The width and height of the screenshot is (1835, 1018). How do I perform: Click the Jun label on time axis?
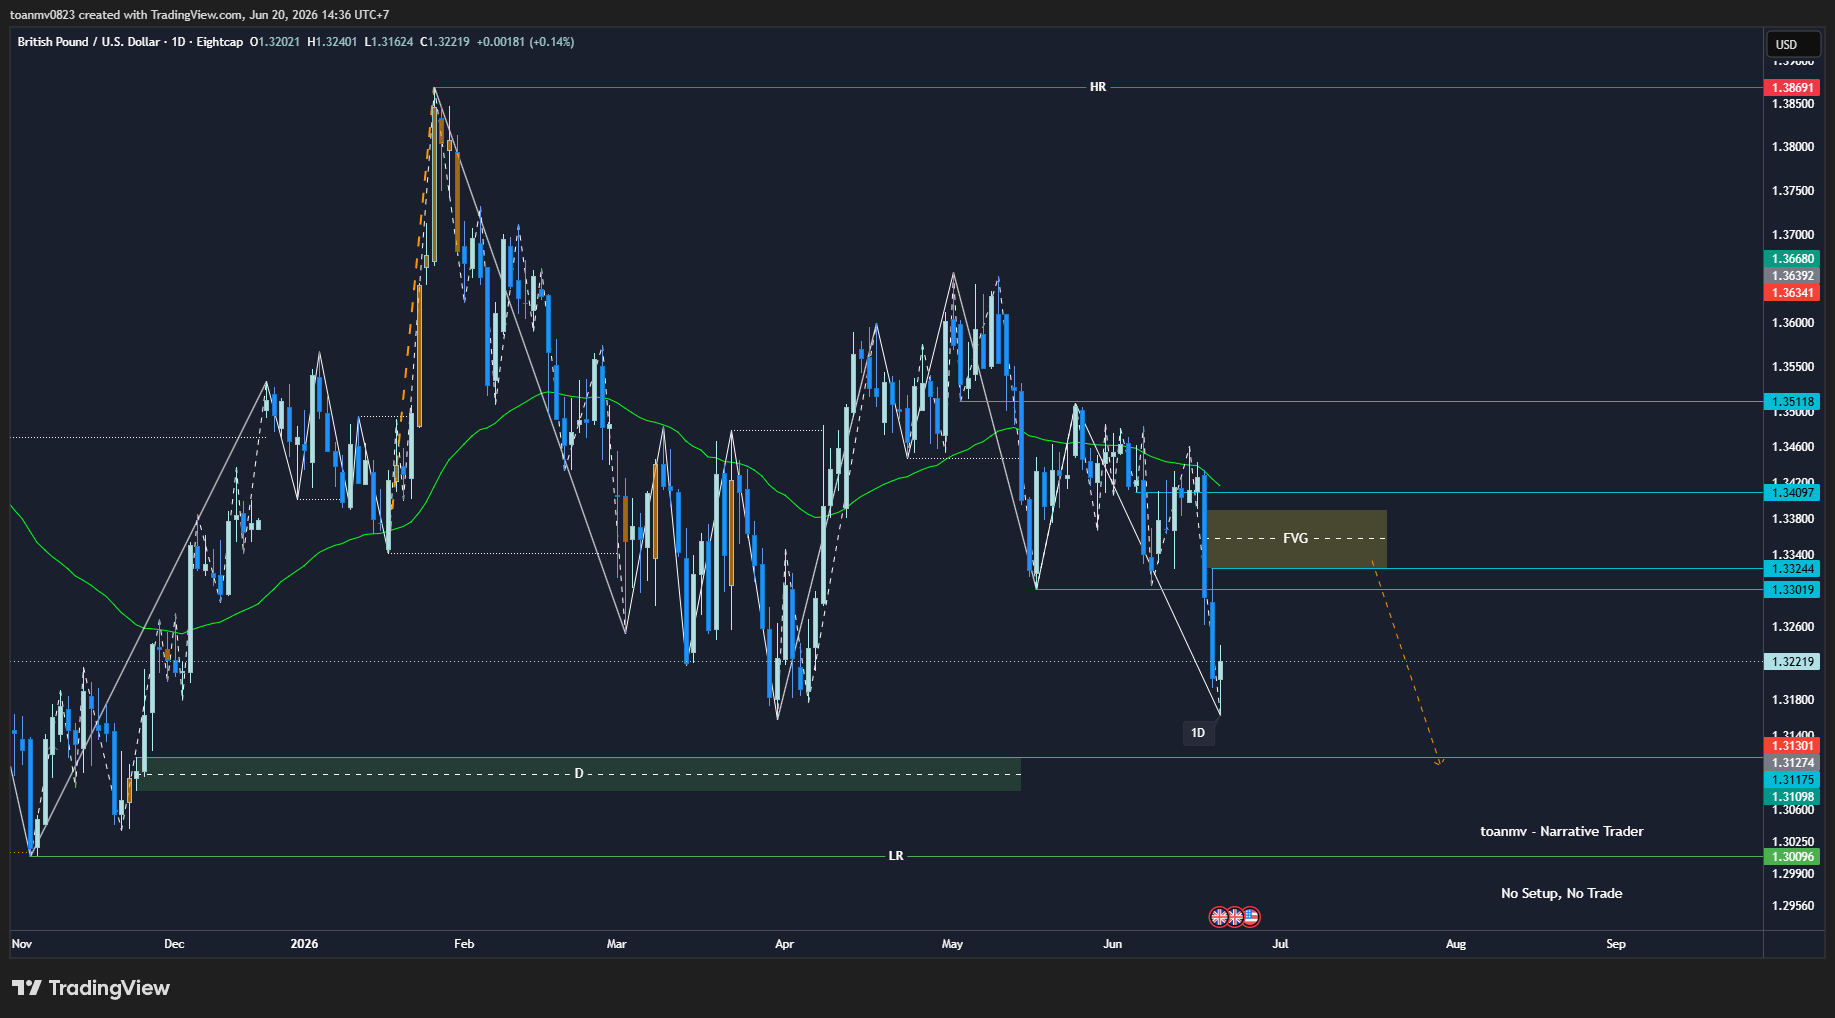pyautogui.click(x=1113, y=944)
